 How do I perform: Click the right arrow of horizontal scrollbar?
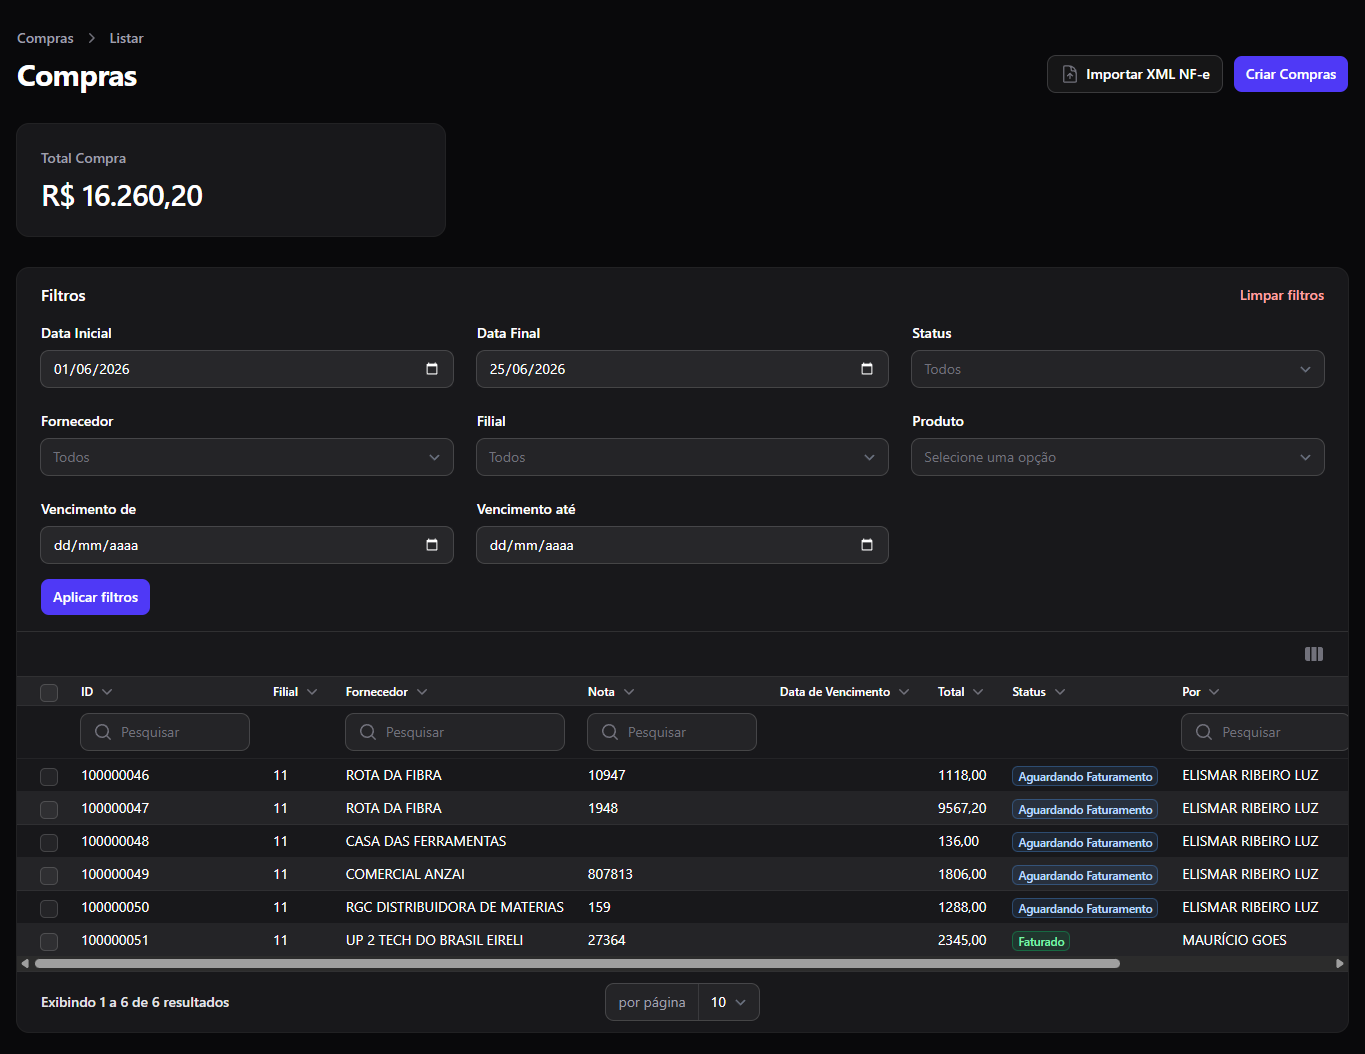[1340, 964]
